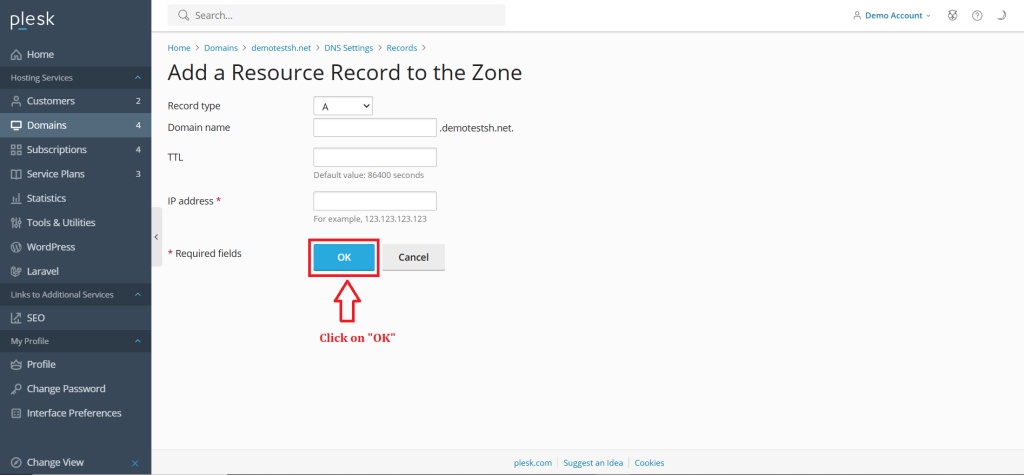Click the Domains monitor icon
The width and height of the screenshot is (1024, 475).
(16, 125)
